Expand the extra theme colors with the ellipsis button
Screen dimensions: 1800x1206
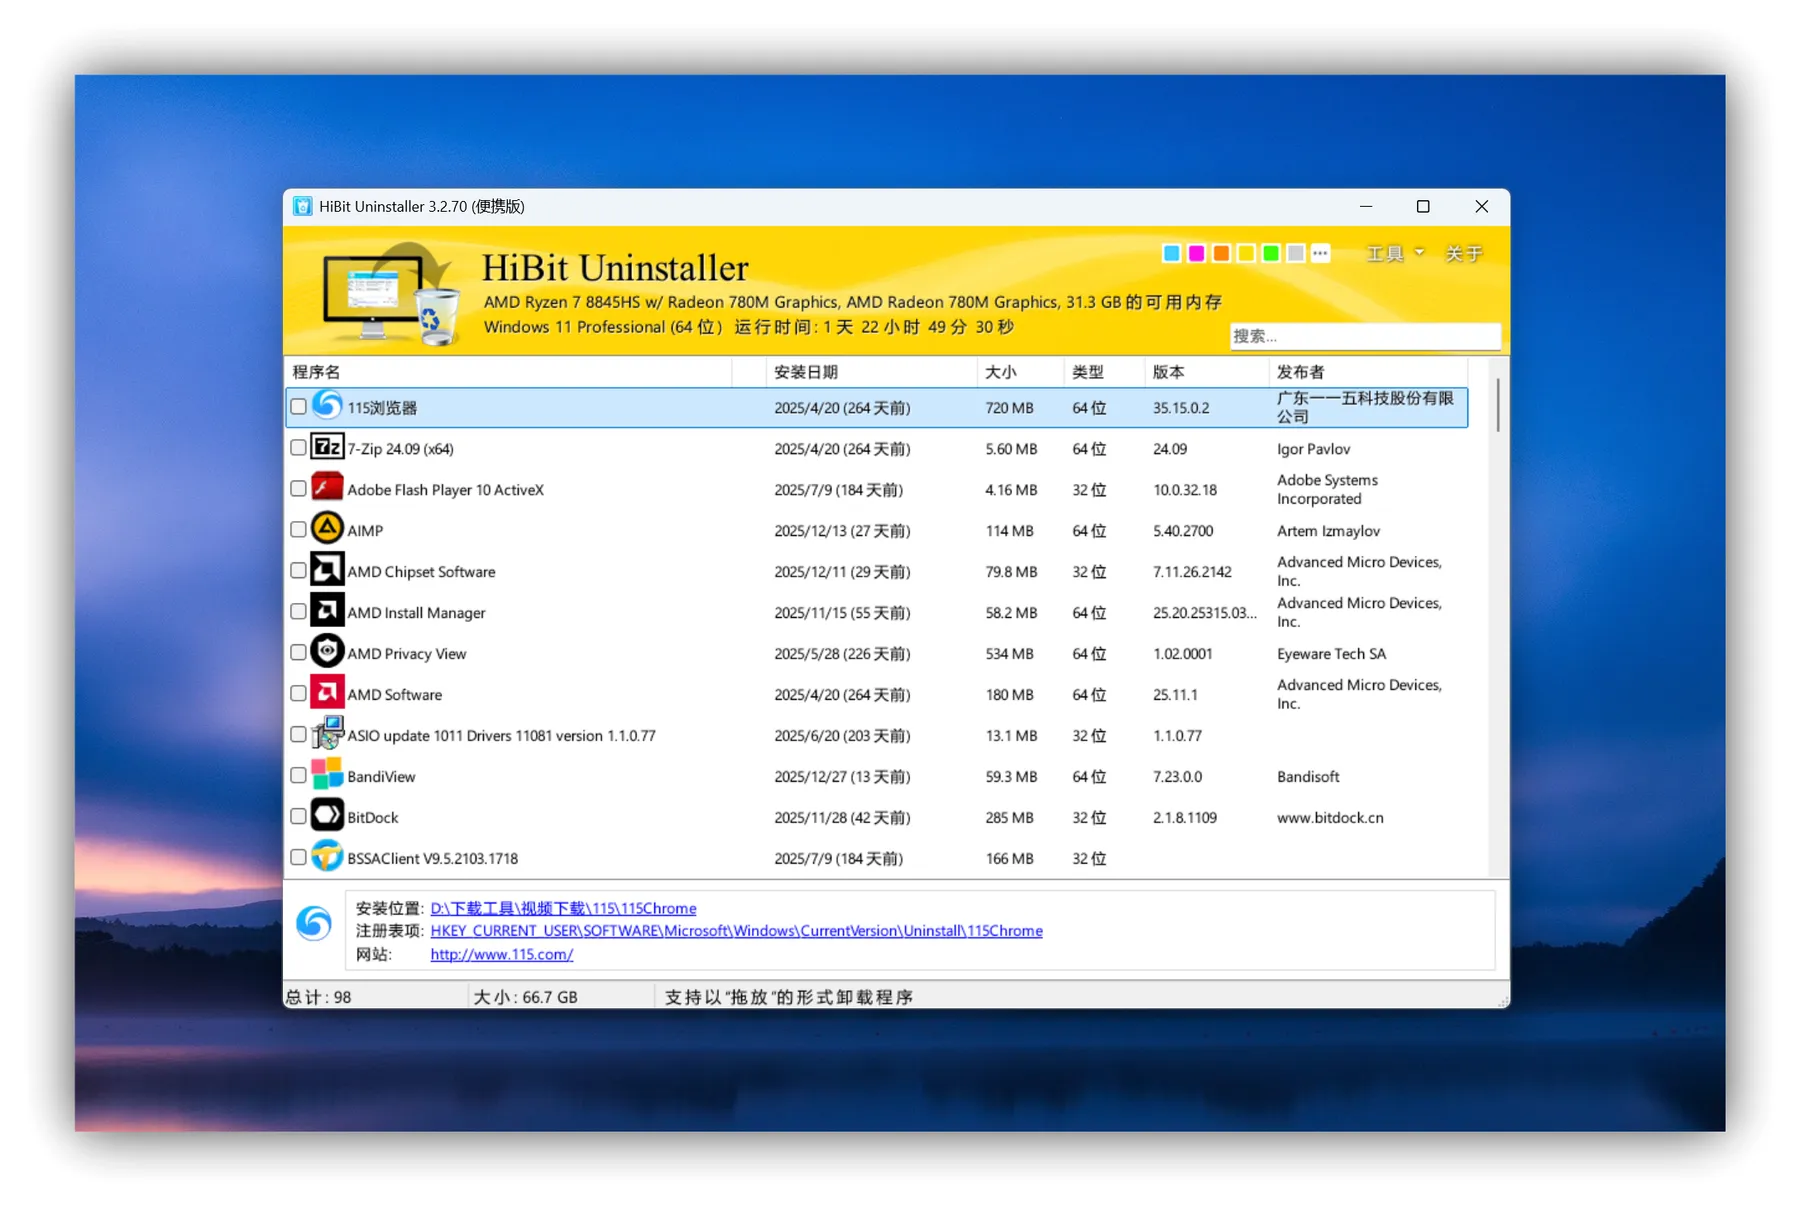1320,253
